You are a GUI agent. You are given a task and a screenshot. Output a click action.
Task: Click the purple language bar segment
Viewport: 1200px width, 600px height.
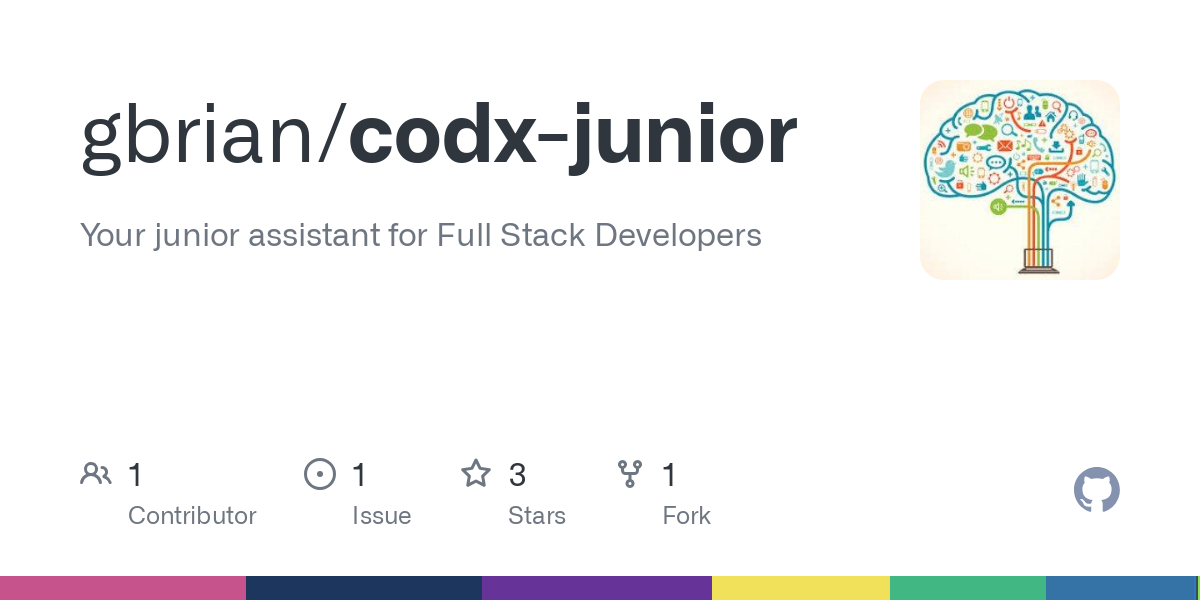(597, 588)
